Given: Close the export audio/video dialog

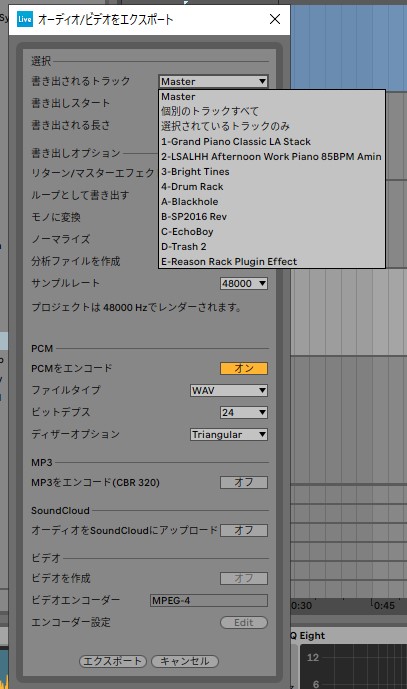Looking at the screenshot, I should (275, 19).
